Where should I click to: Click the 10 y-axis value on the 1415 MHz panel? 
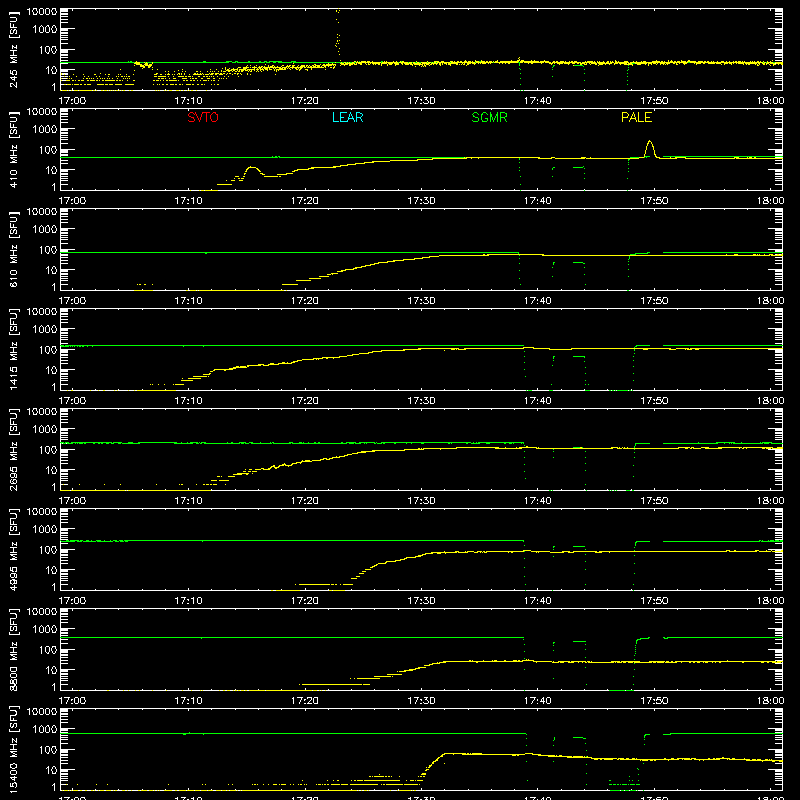pos(51,370)
